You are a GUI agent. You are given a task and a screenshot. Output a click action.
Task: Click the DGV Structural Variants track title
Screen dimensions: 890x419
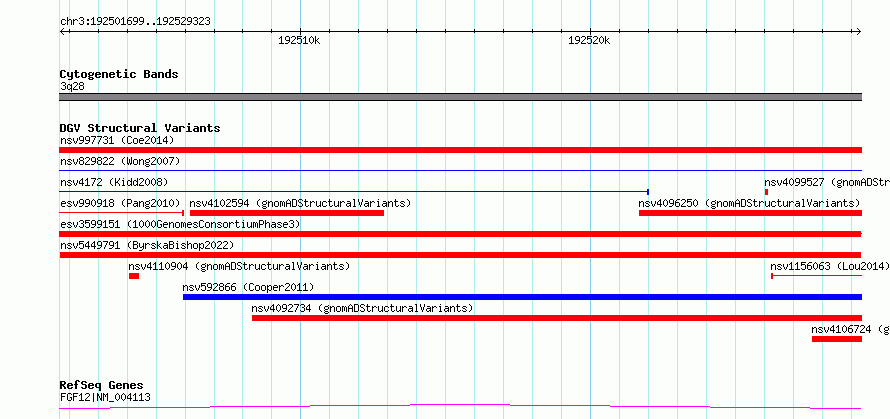click(x=140, y=128)
